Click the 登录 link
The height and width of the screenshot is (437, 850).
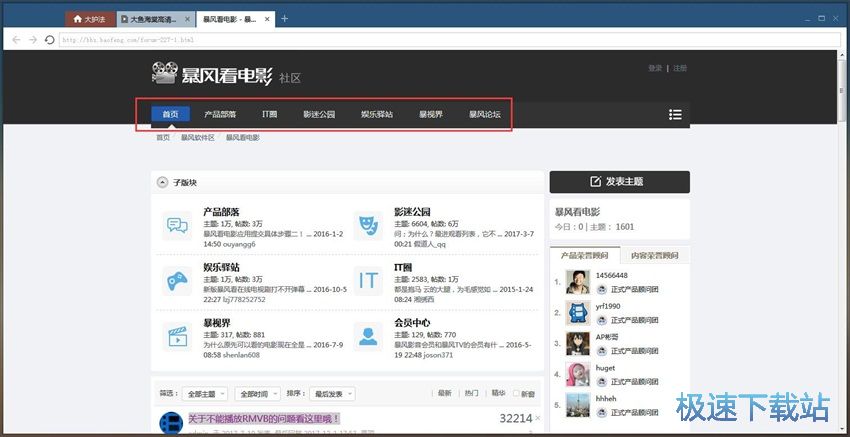click(655, 68)
